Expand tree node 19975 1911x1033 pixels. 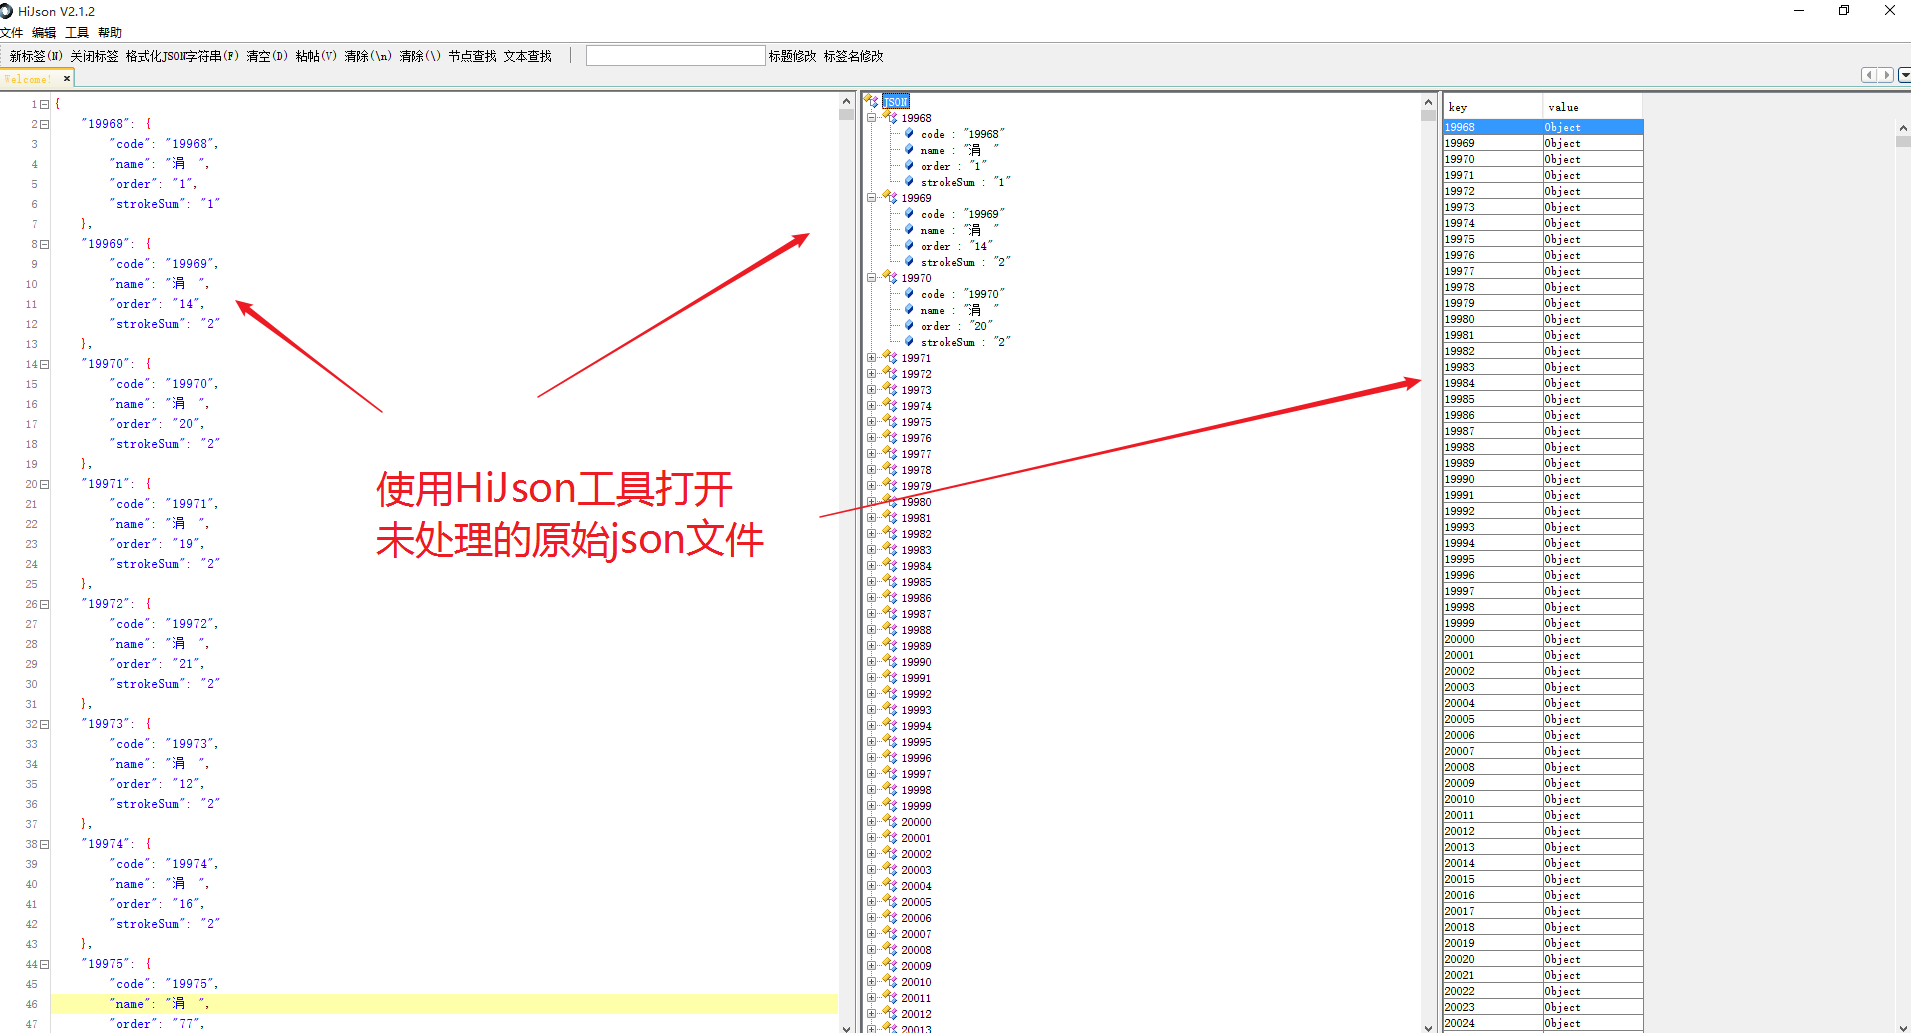pos(872,422)
